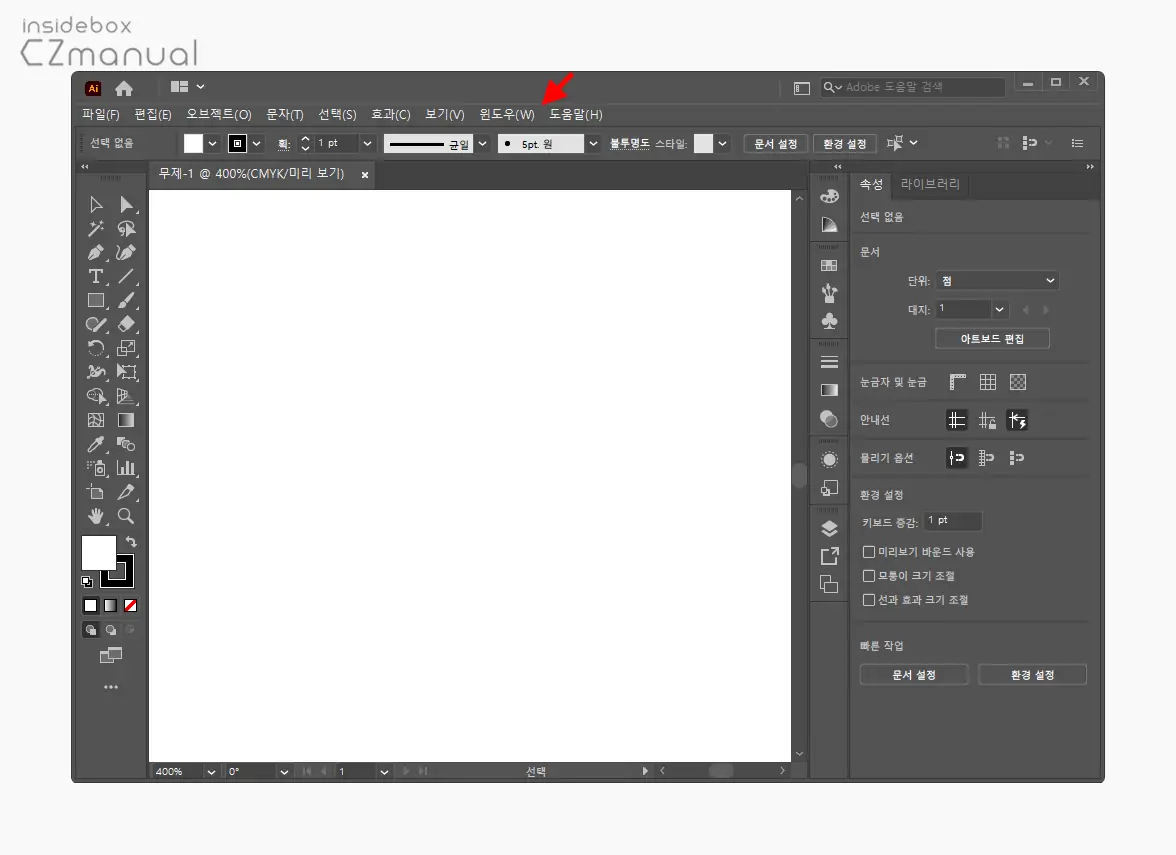Open the 대지 artboard number dropdown
Image resolution: width=1176 pixels, height=855 pixels.
click(999, 309)
